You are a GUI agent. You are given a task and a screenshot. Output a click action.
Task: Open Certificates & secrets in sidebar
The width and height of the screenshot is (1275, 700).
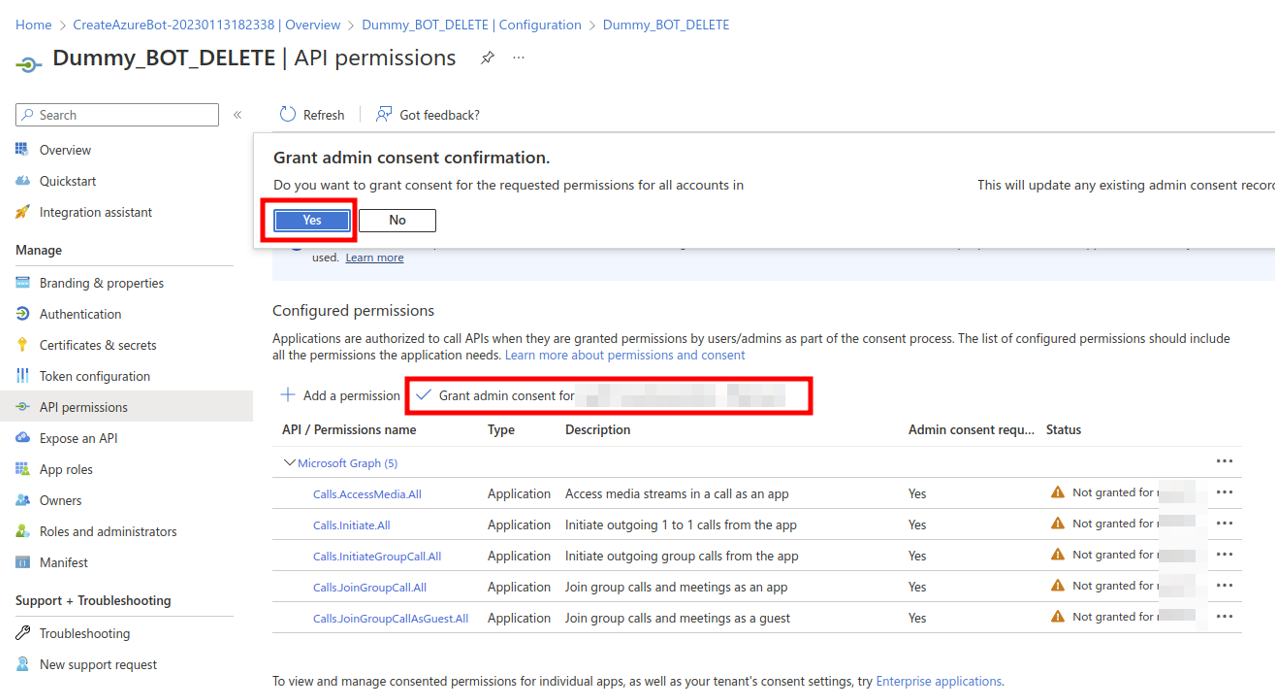click(97, 345)
